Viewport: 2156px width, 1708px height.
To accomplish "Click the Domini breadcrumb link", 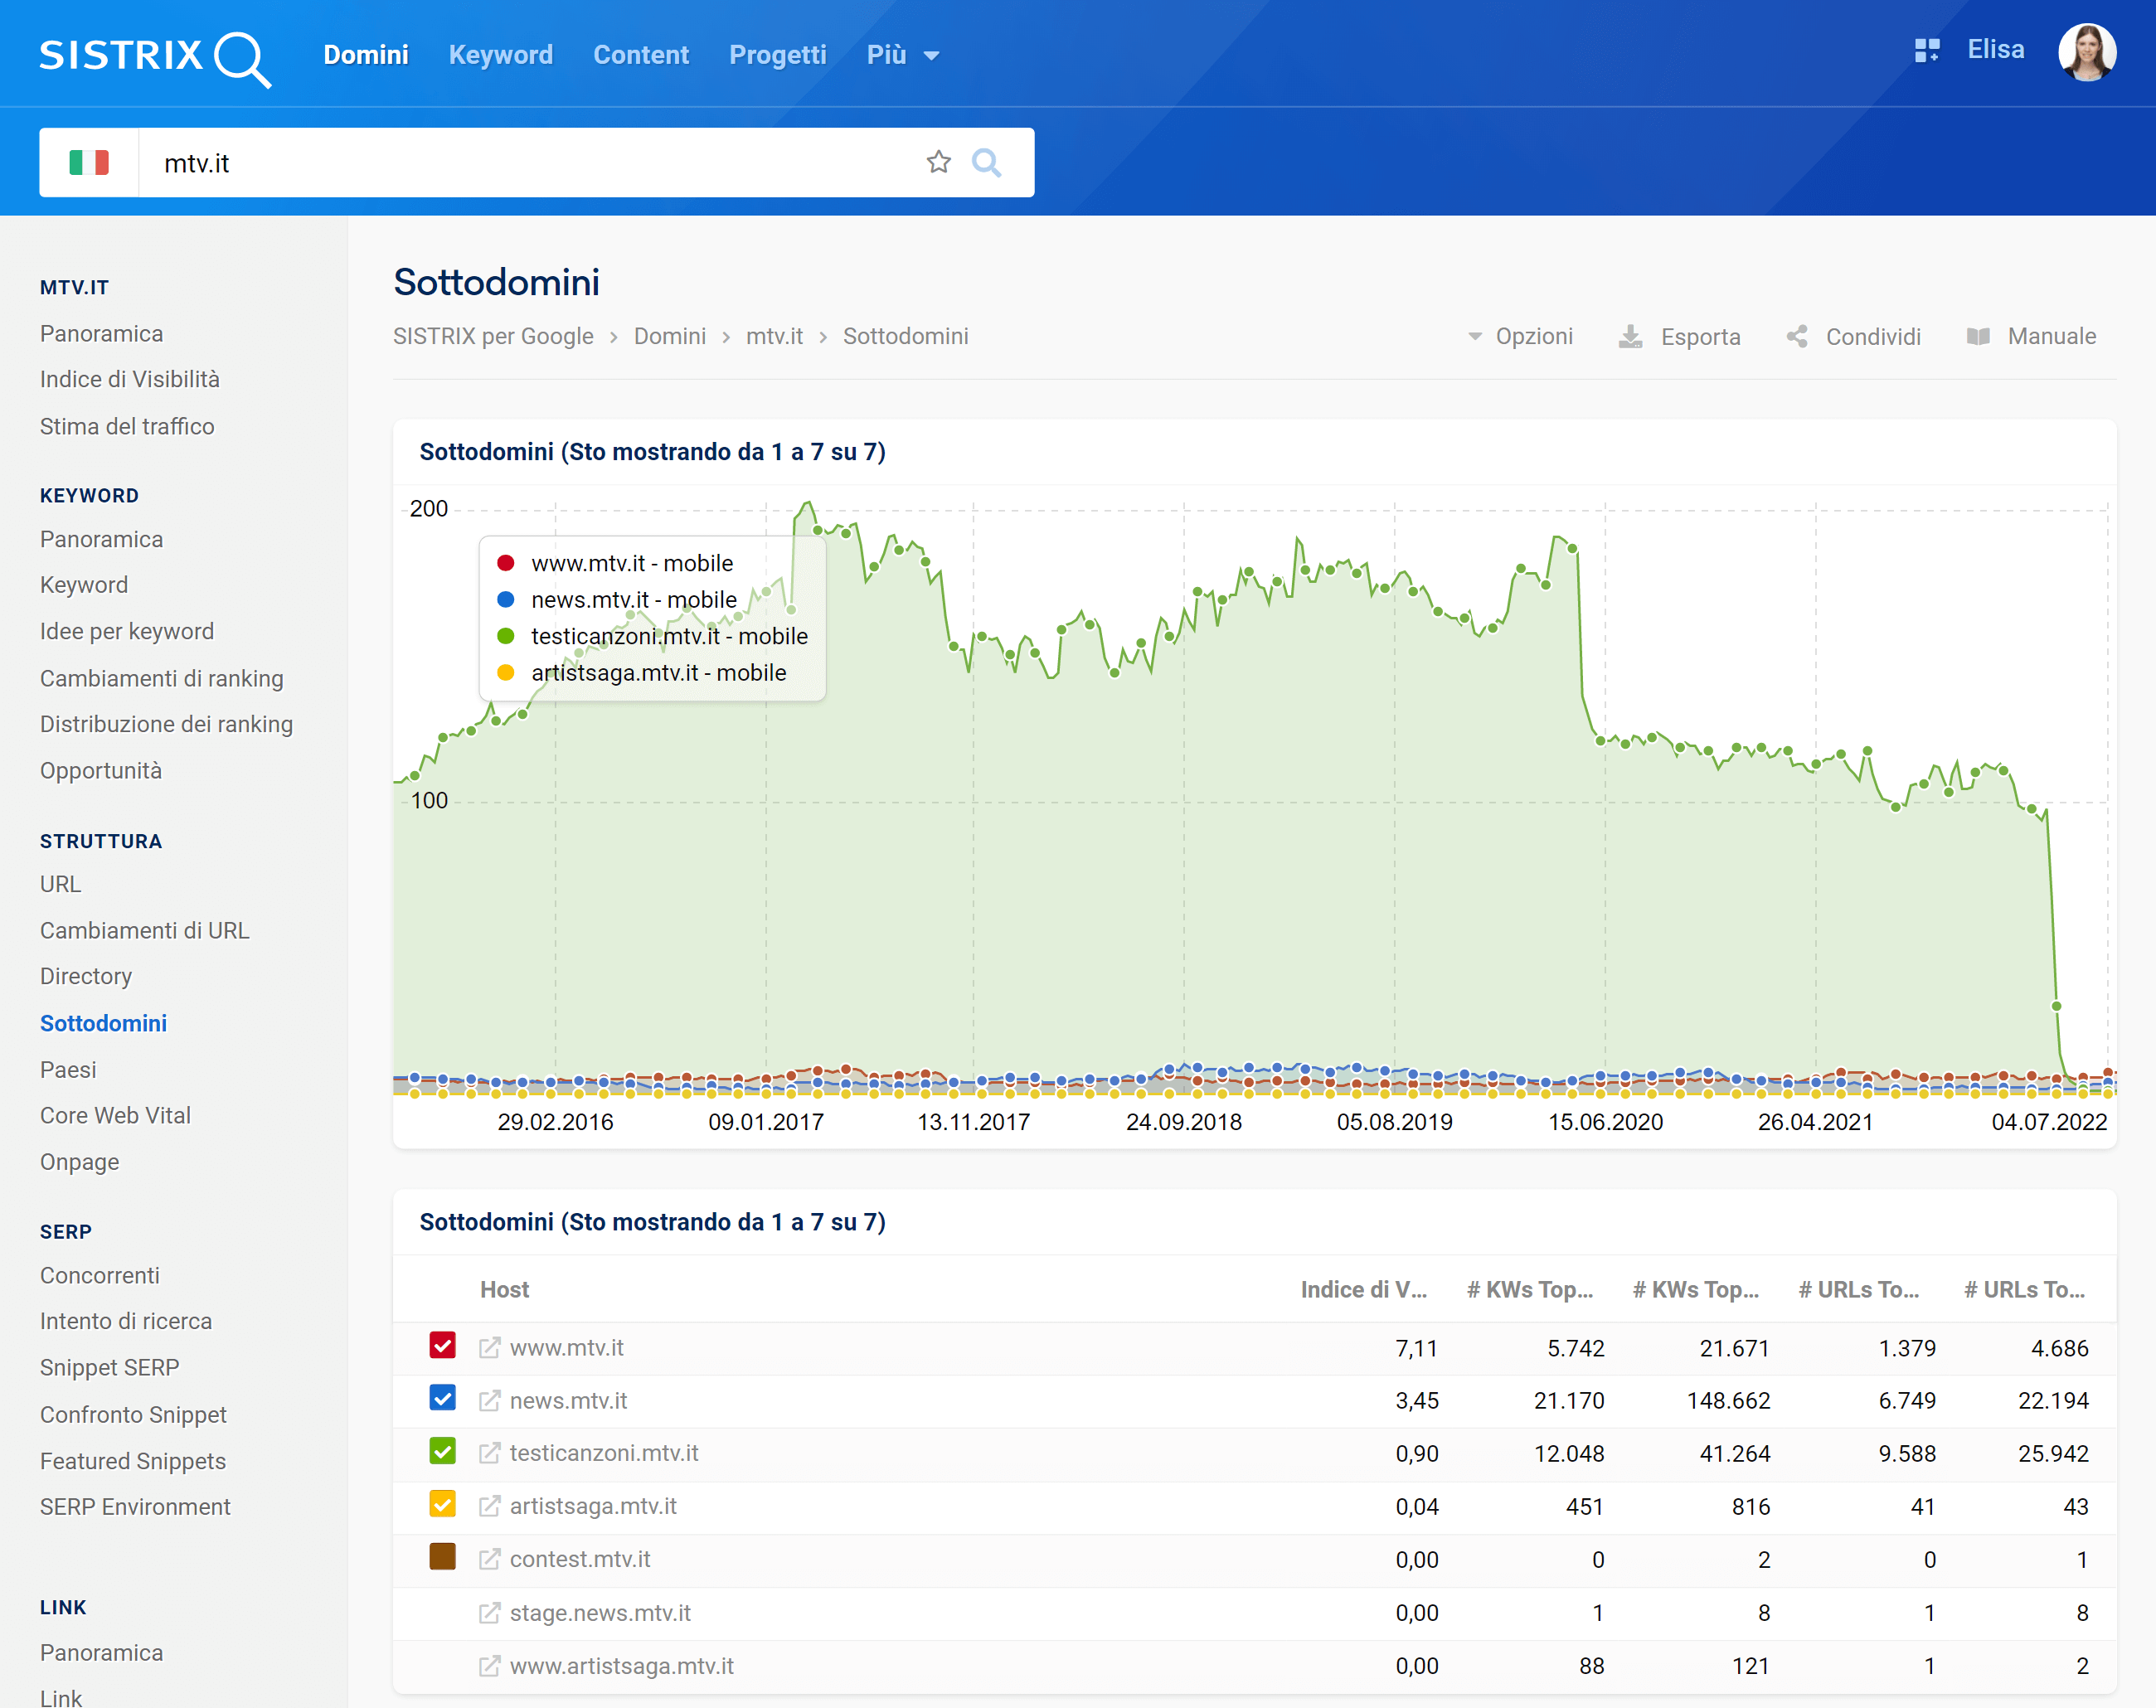I will (670, 337).
